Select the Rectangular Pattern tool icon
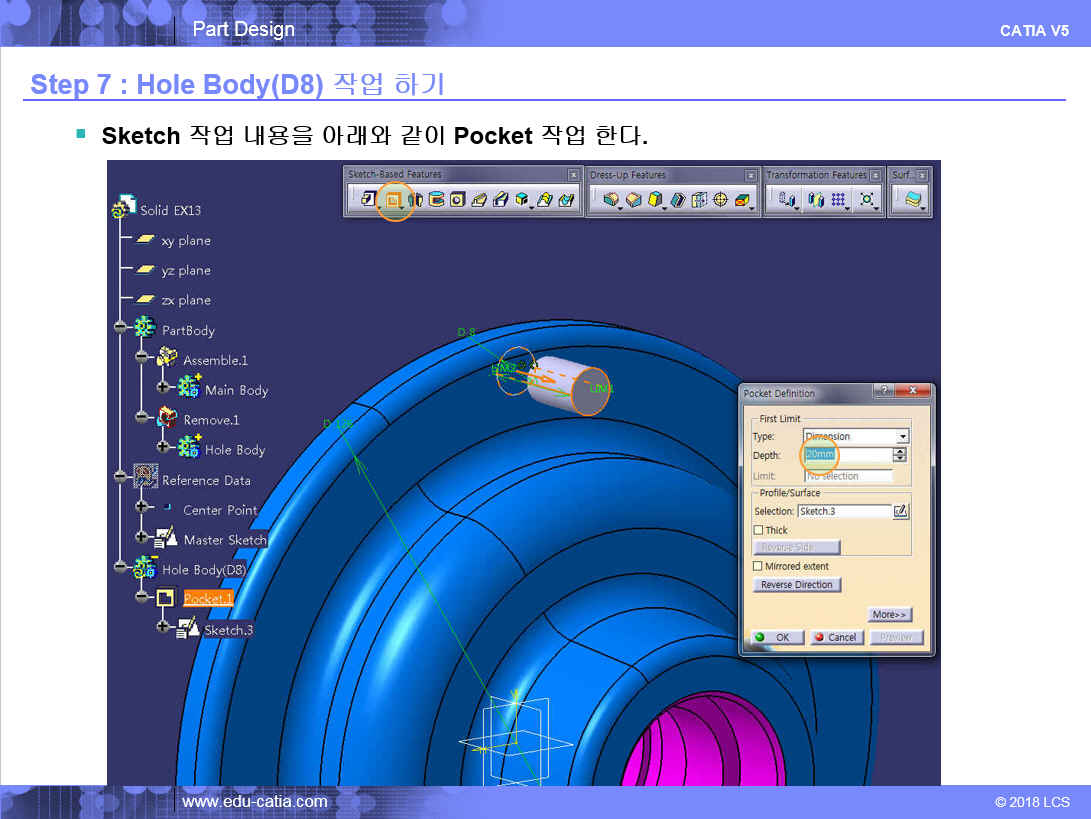Image resolution: width=1091 pixels, height=819 pixels. 838,200
